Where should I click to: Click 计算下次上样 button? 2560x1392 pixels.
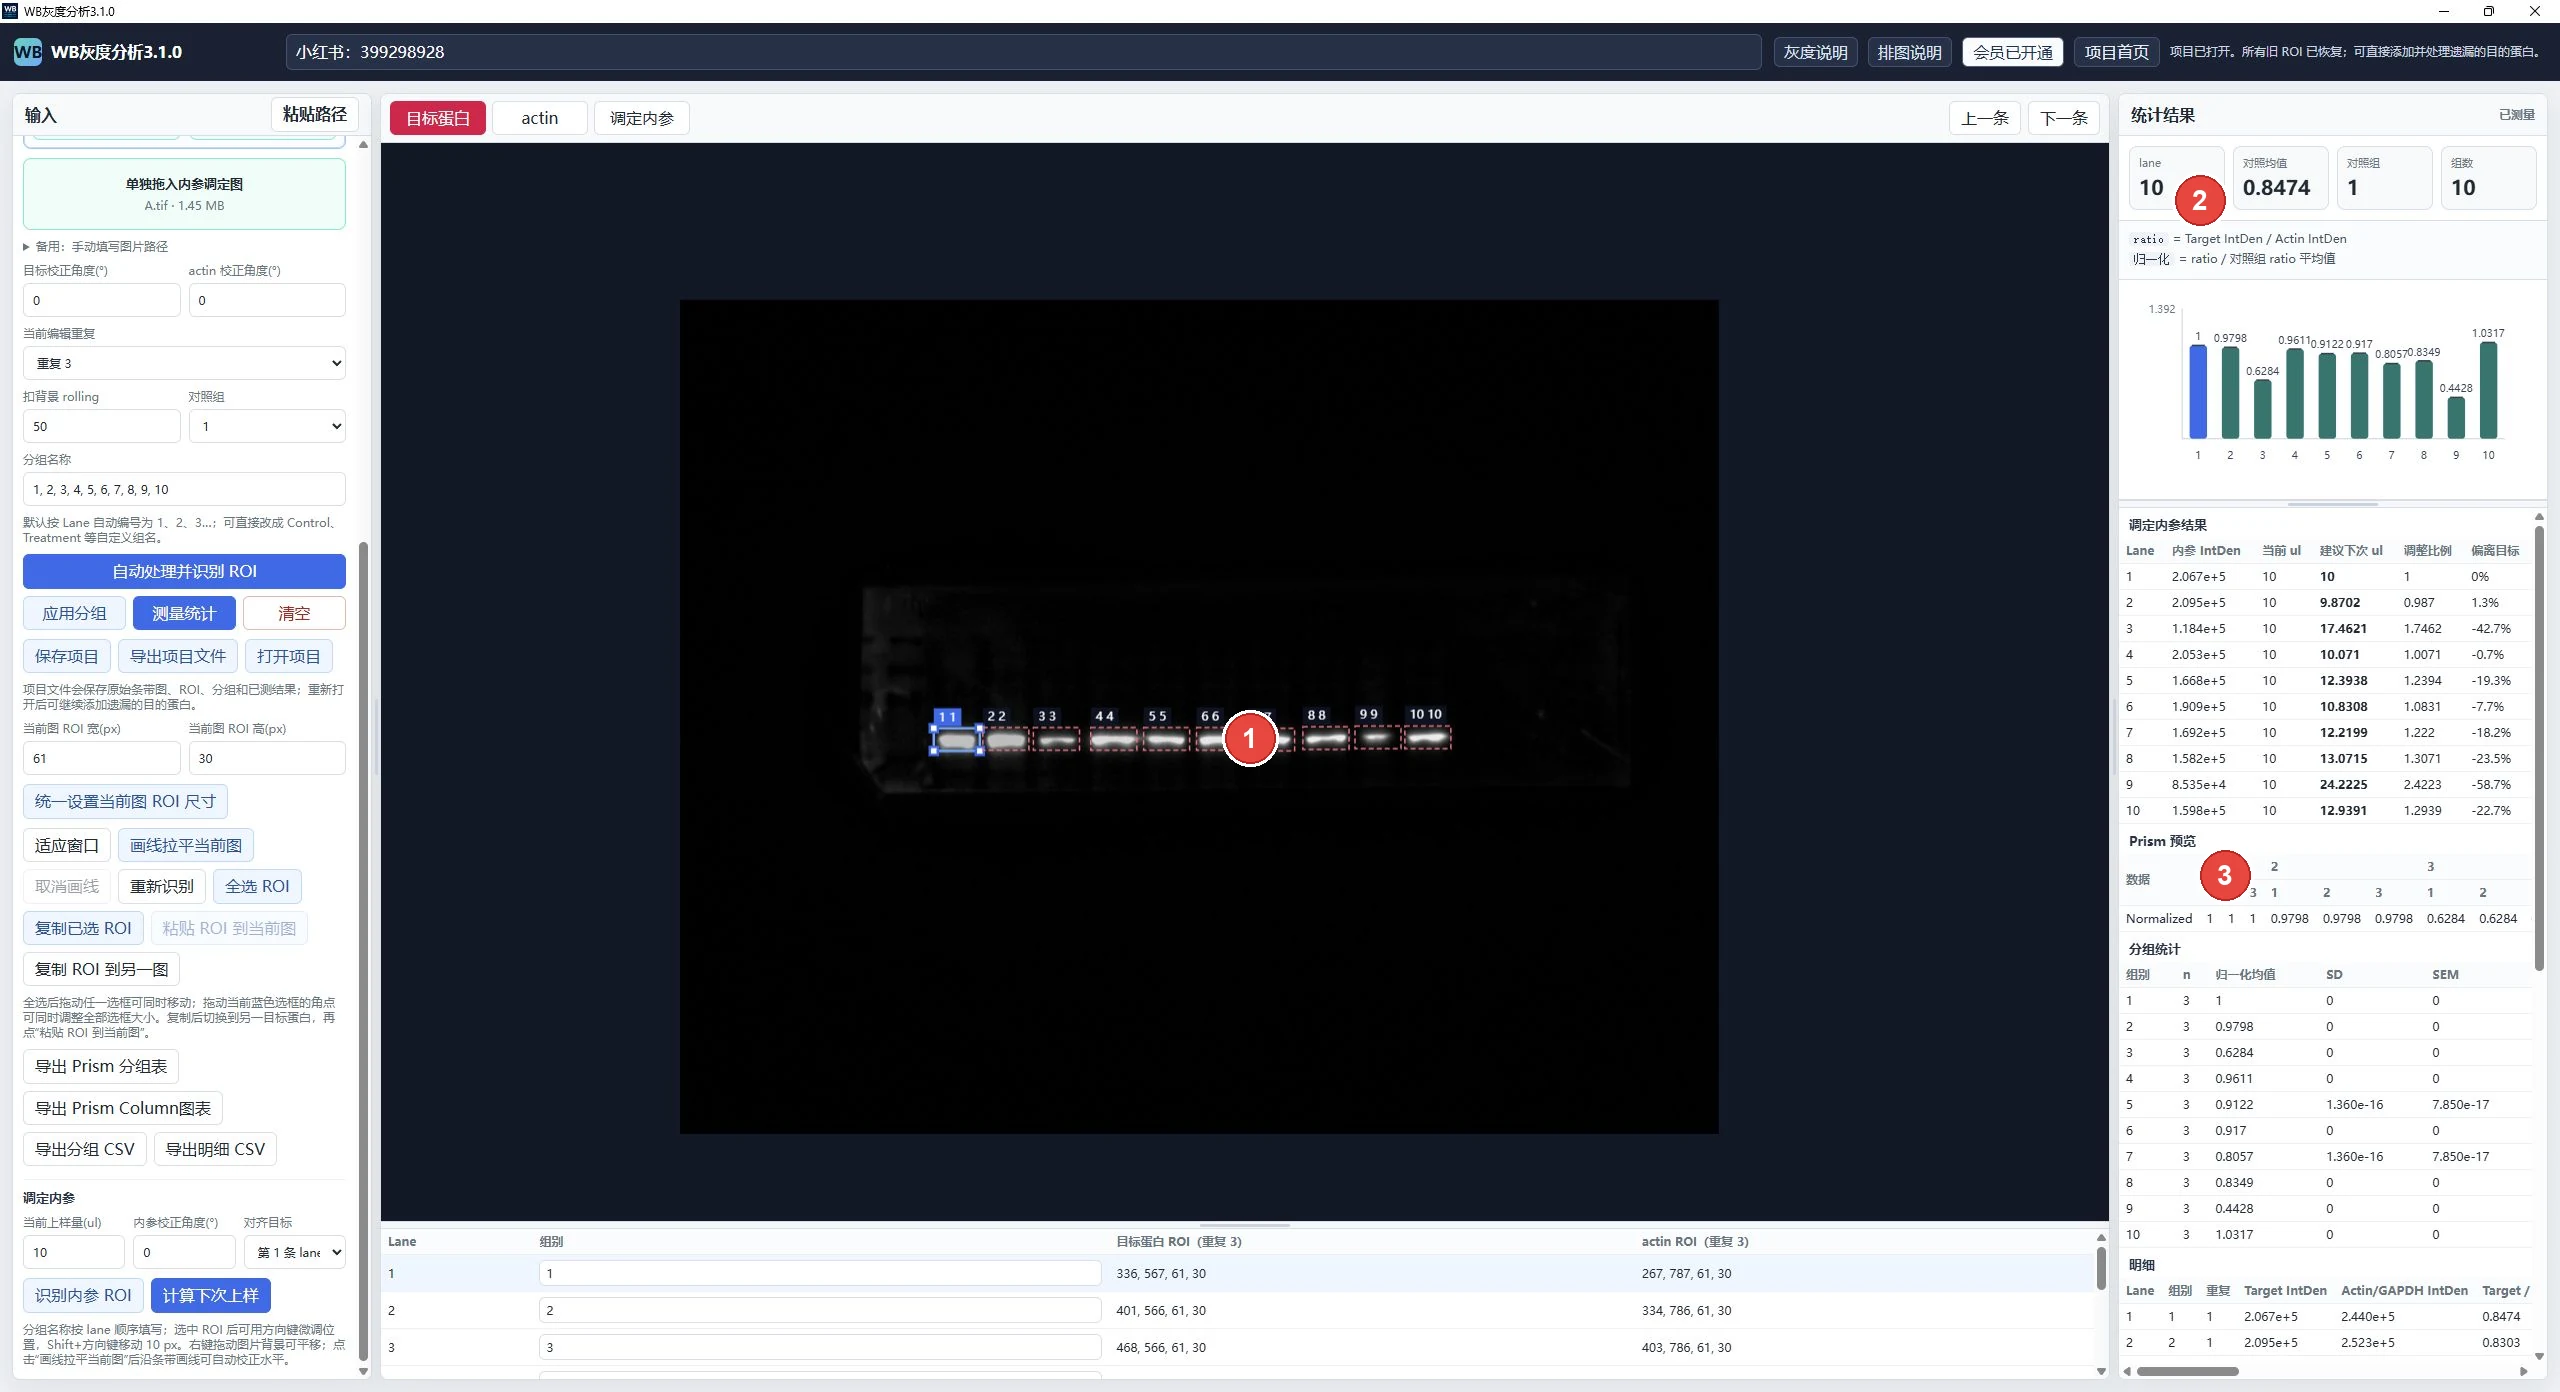(211, 1295)
